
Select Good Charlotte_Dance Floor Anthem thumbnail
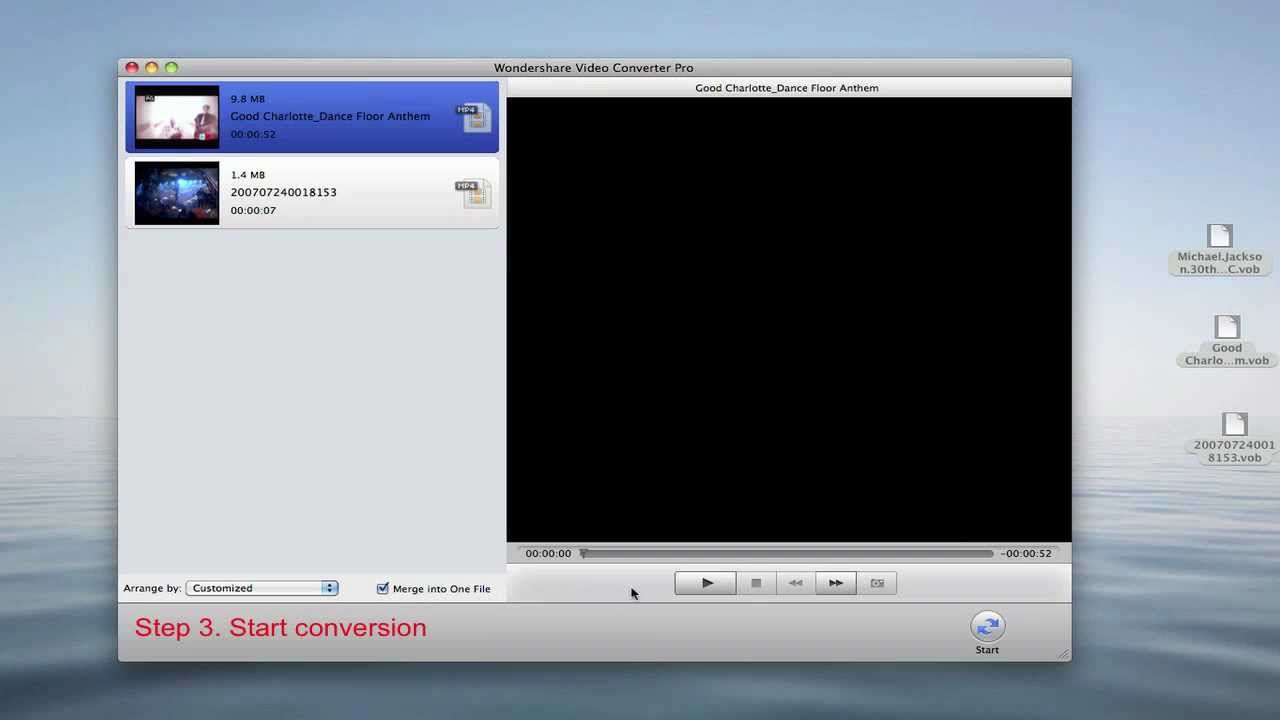[x=177, y=117]
